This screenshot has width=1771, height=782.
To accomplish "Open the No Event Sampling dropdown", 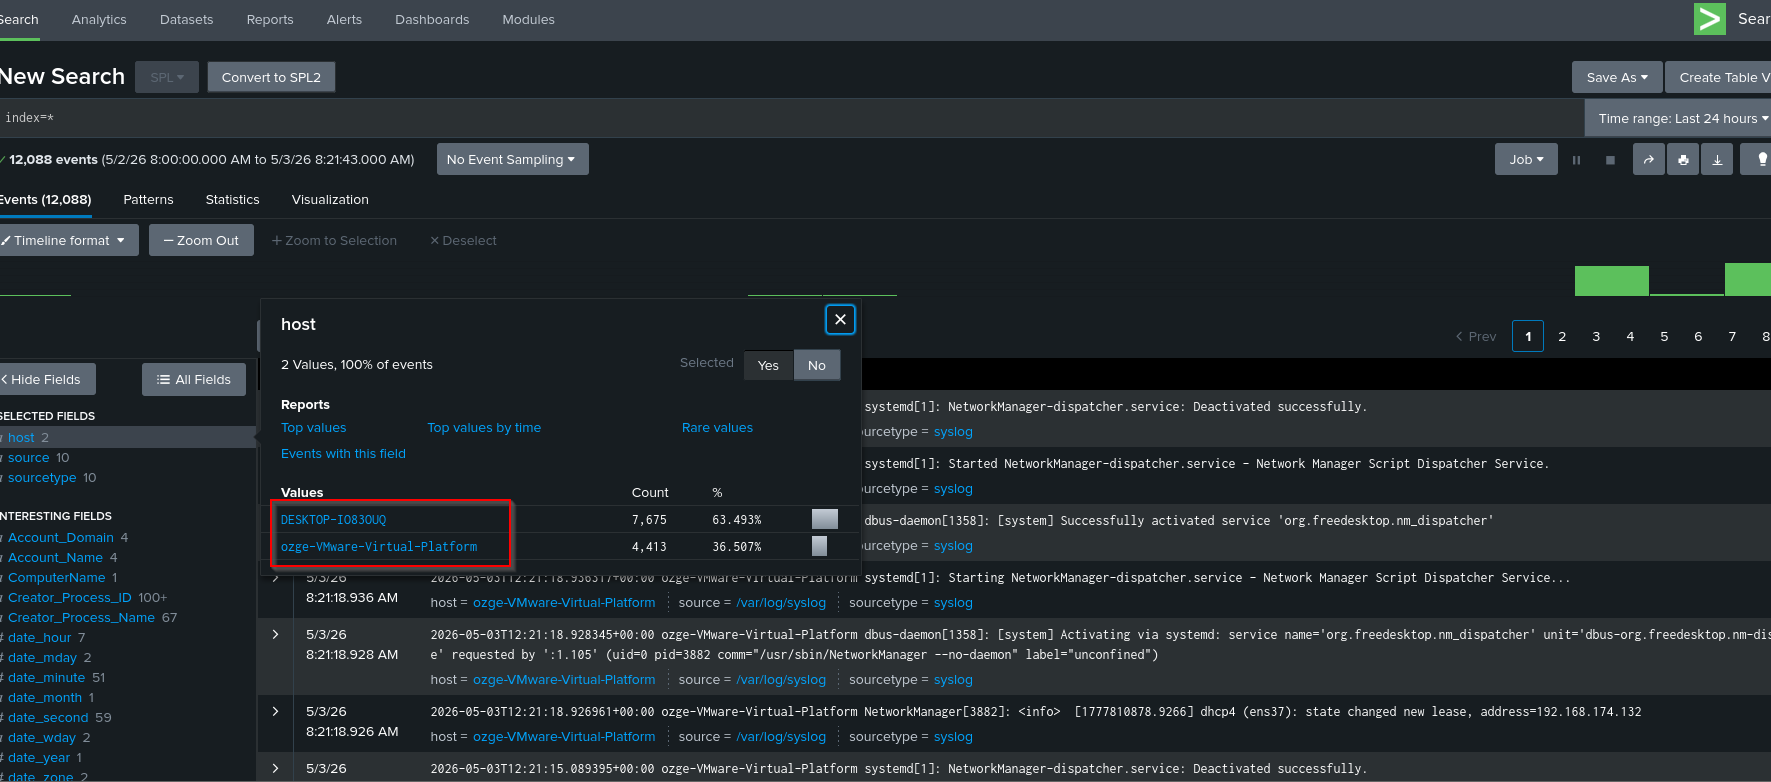I will [x=512, y=159].
